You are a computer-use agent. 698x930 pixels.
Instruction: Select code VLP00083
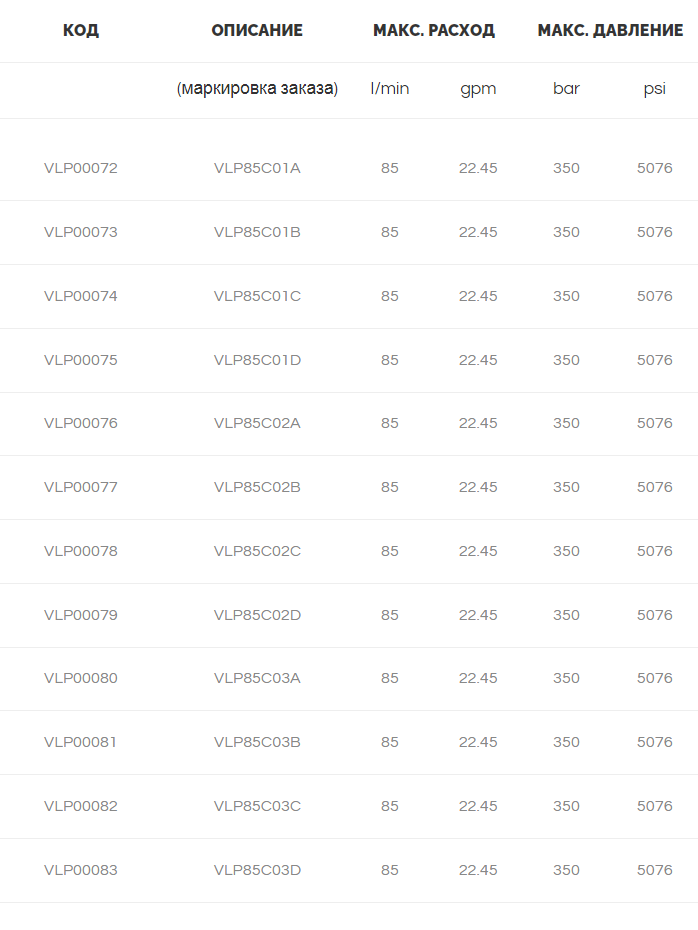(x=81, y=871)
